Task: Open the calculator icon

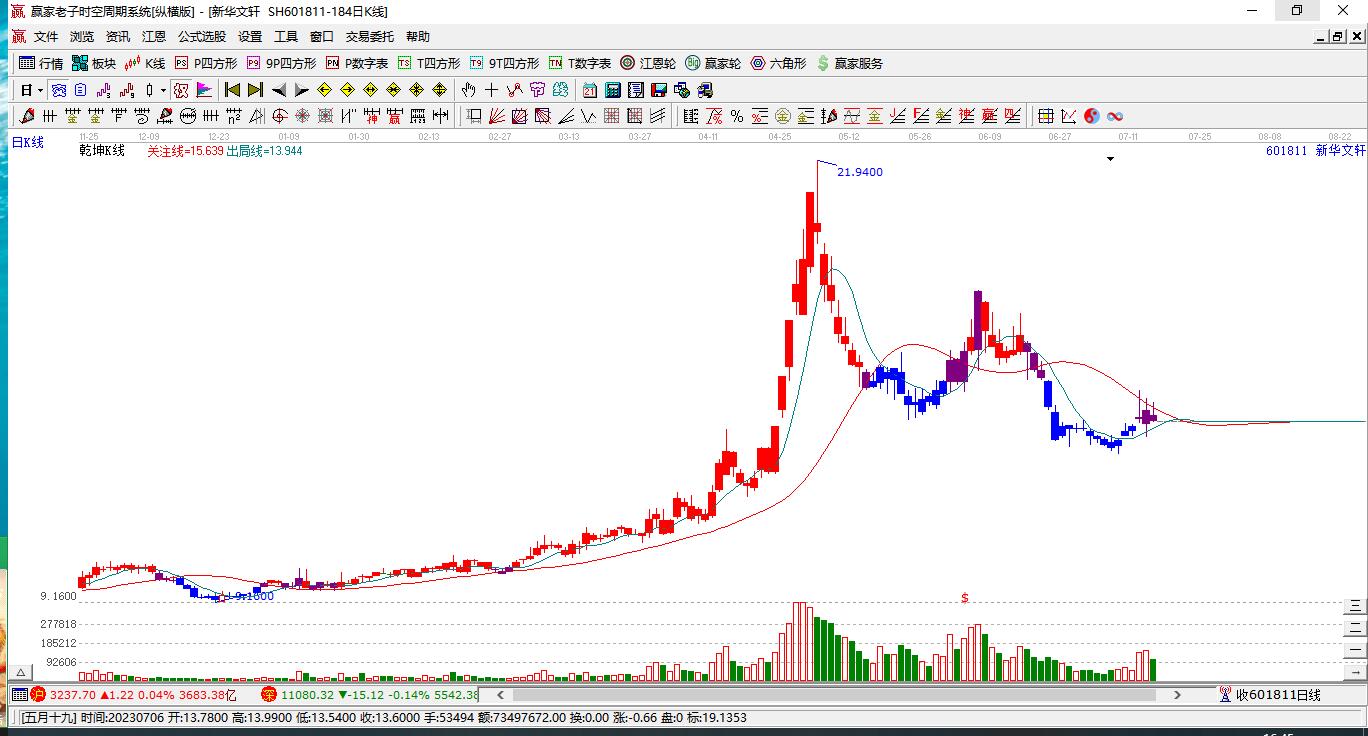Action: [613, 90]
